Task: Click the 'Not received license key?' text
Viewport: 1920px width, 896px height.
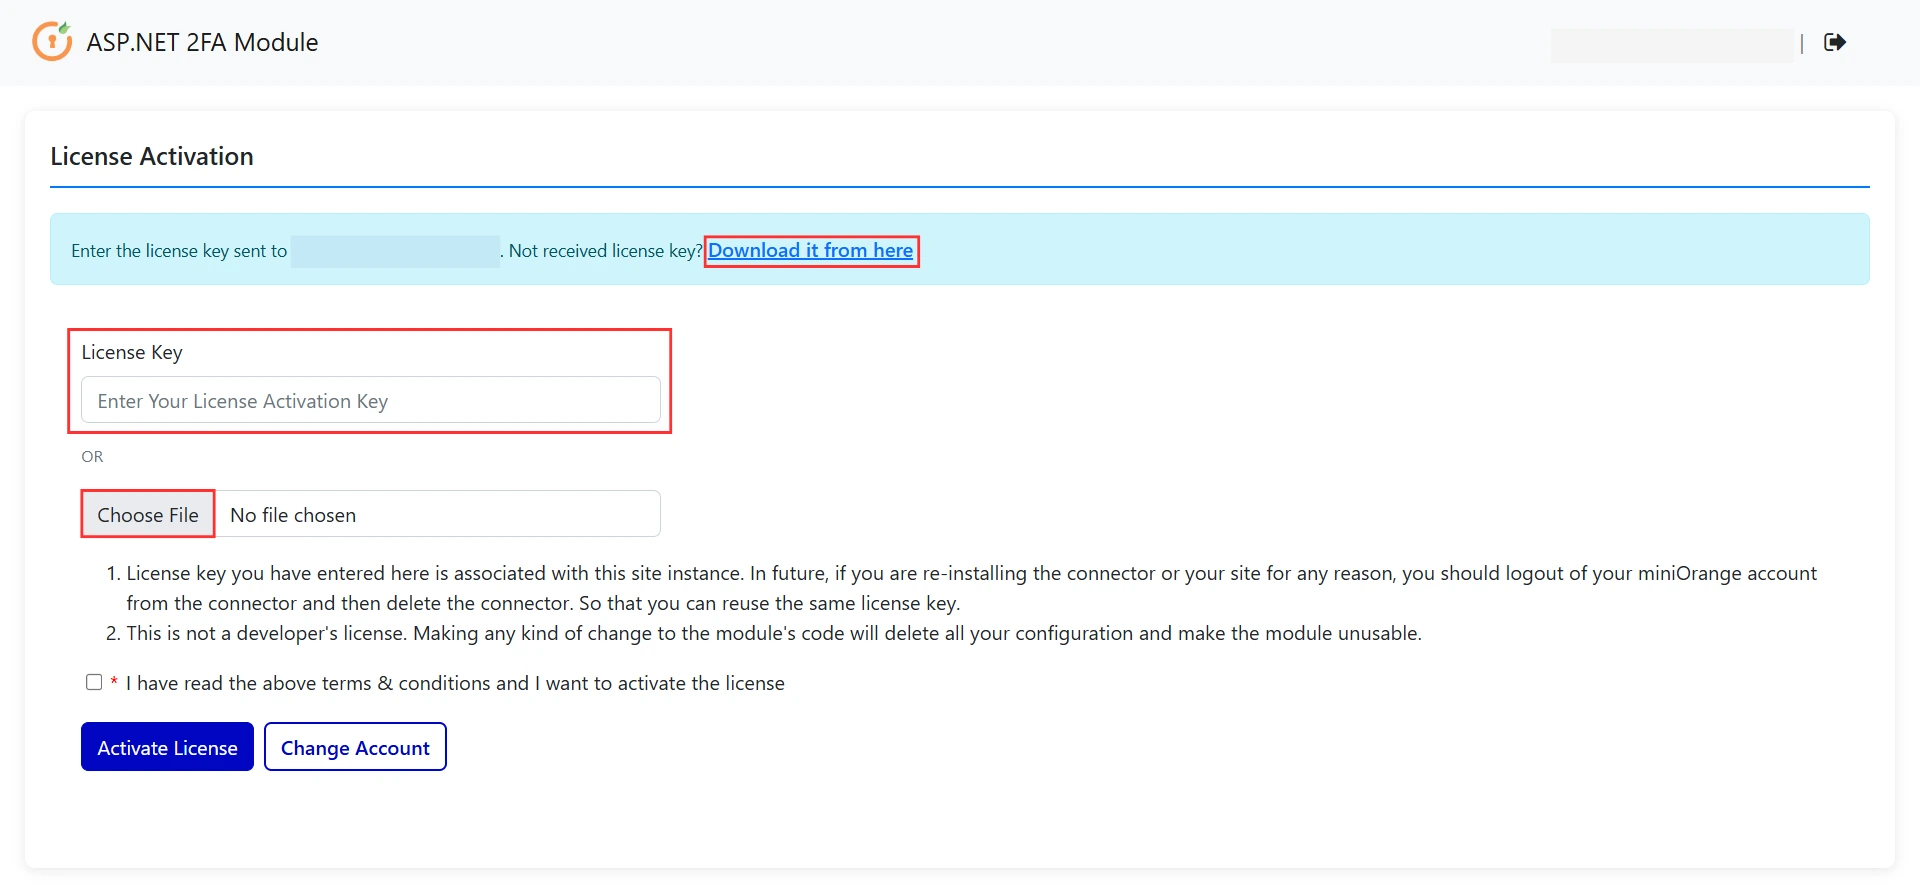Action: (605, 251)
